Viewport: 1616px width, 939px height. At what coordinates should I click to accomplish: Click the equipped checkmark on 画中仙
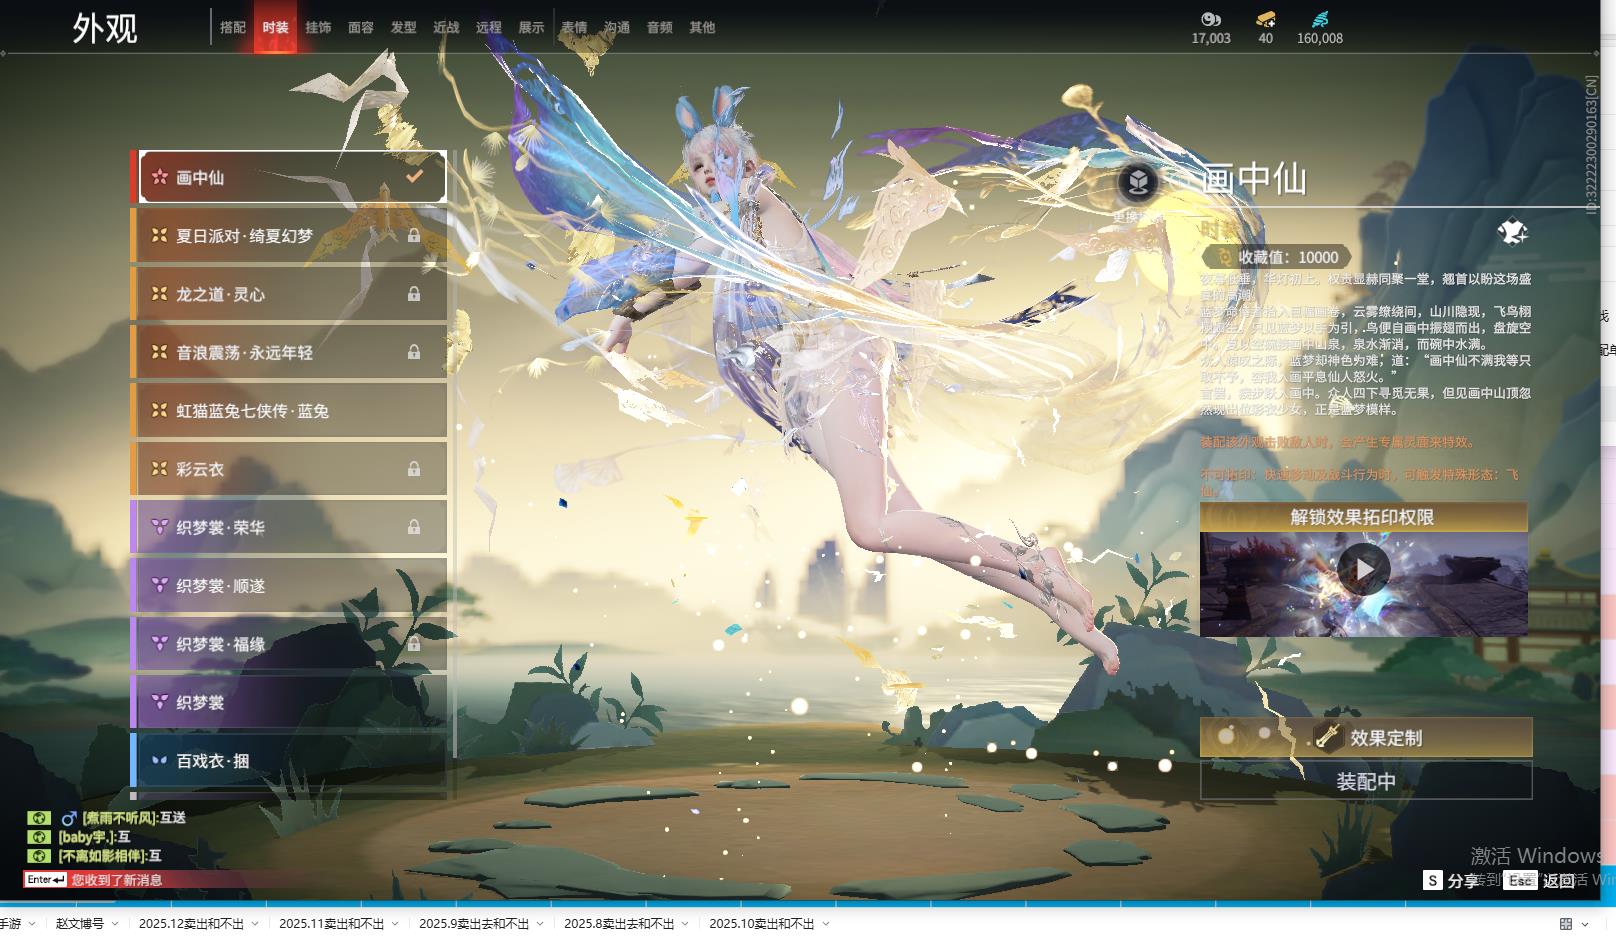(x=414, y=176)
